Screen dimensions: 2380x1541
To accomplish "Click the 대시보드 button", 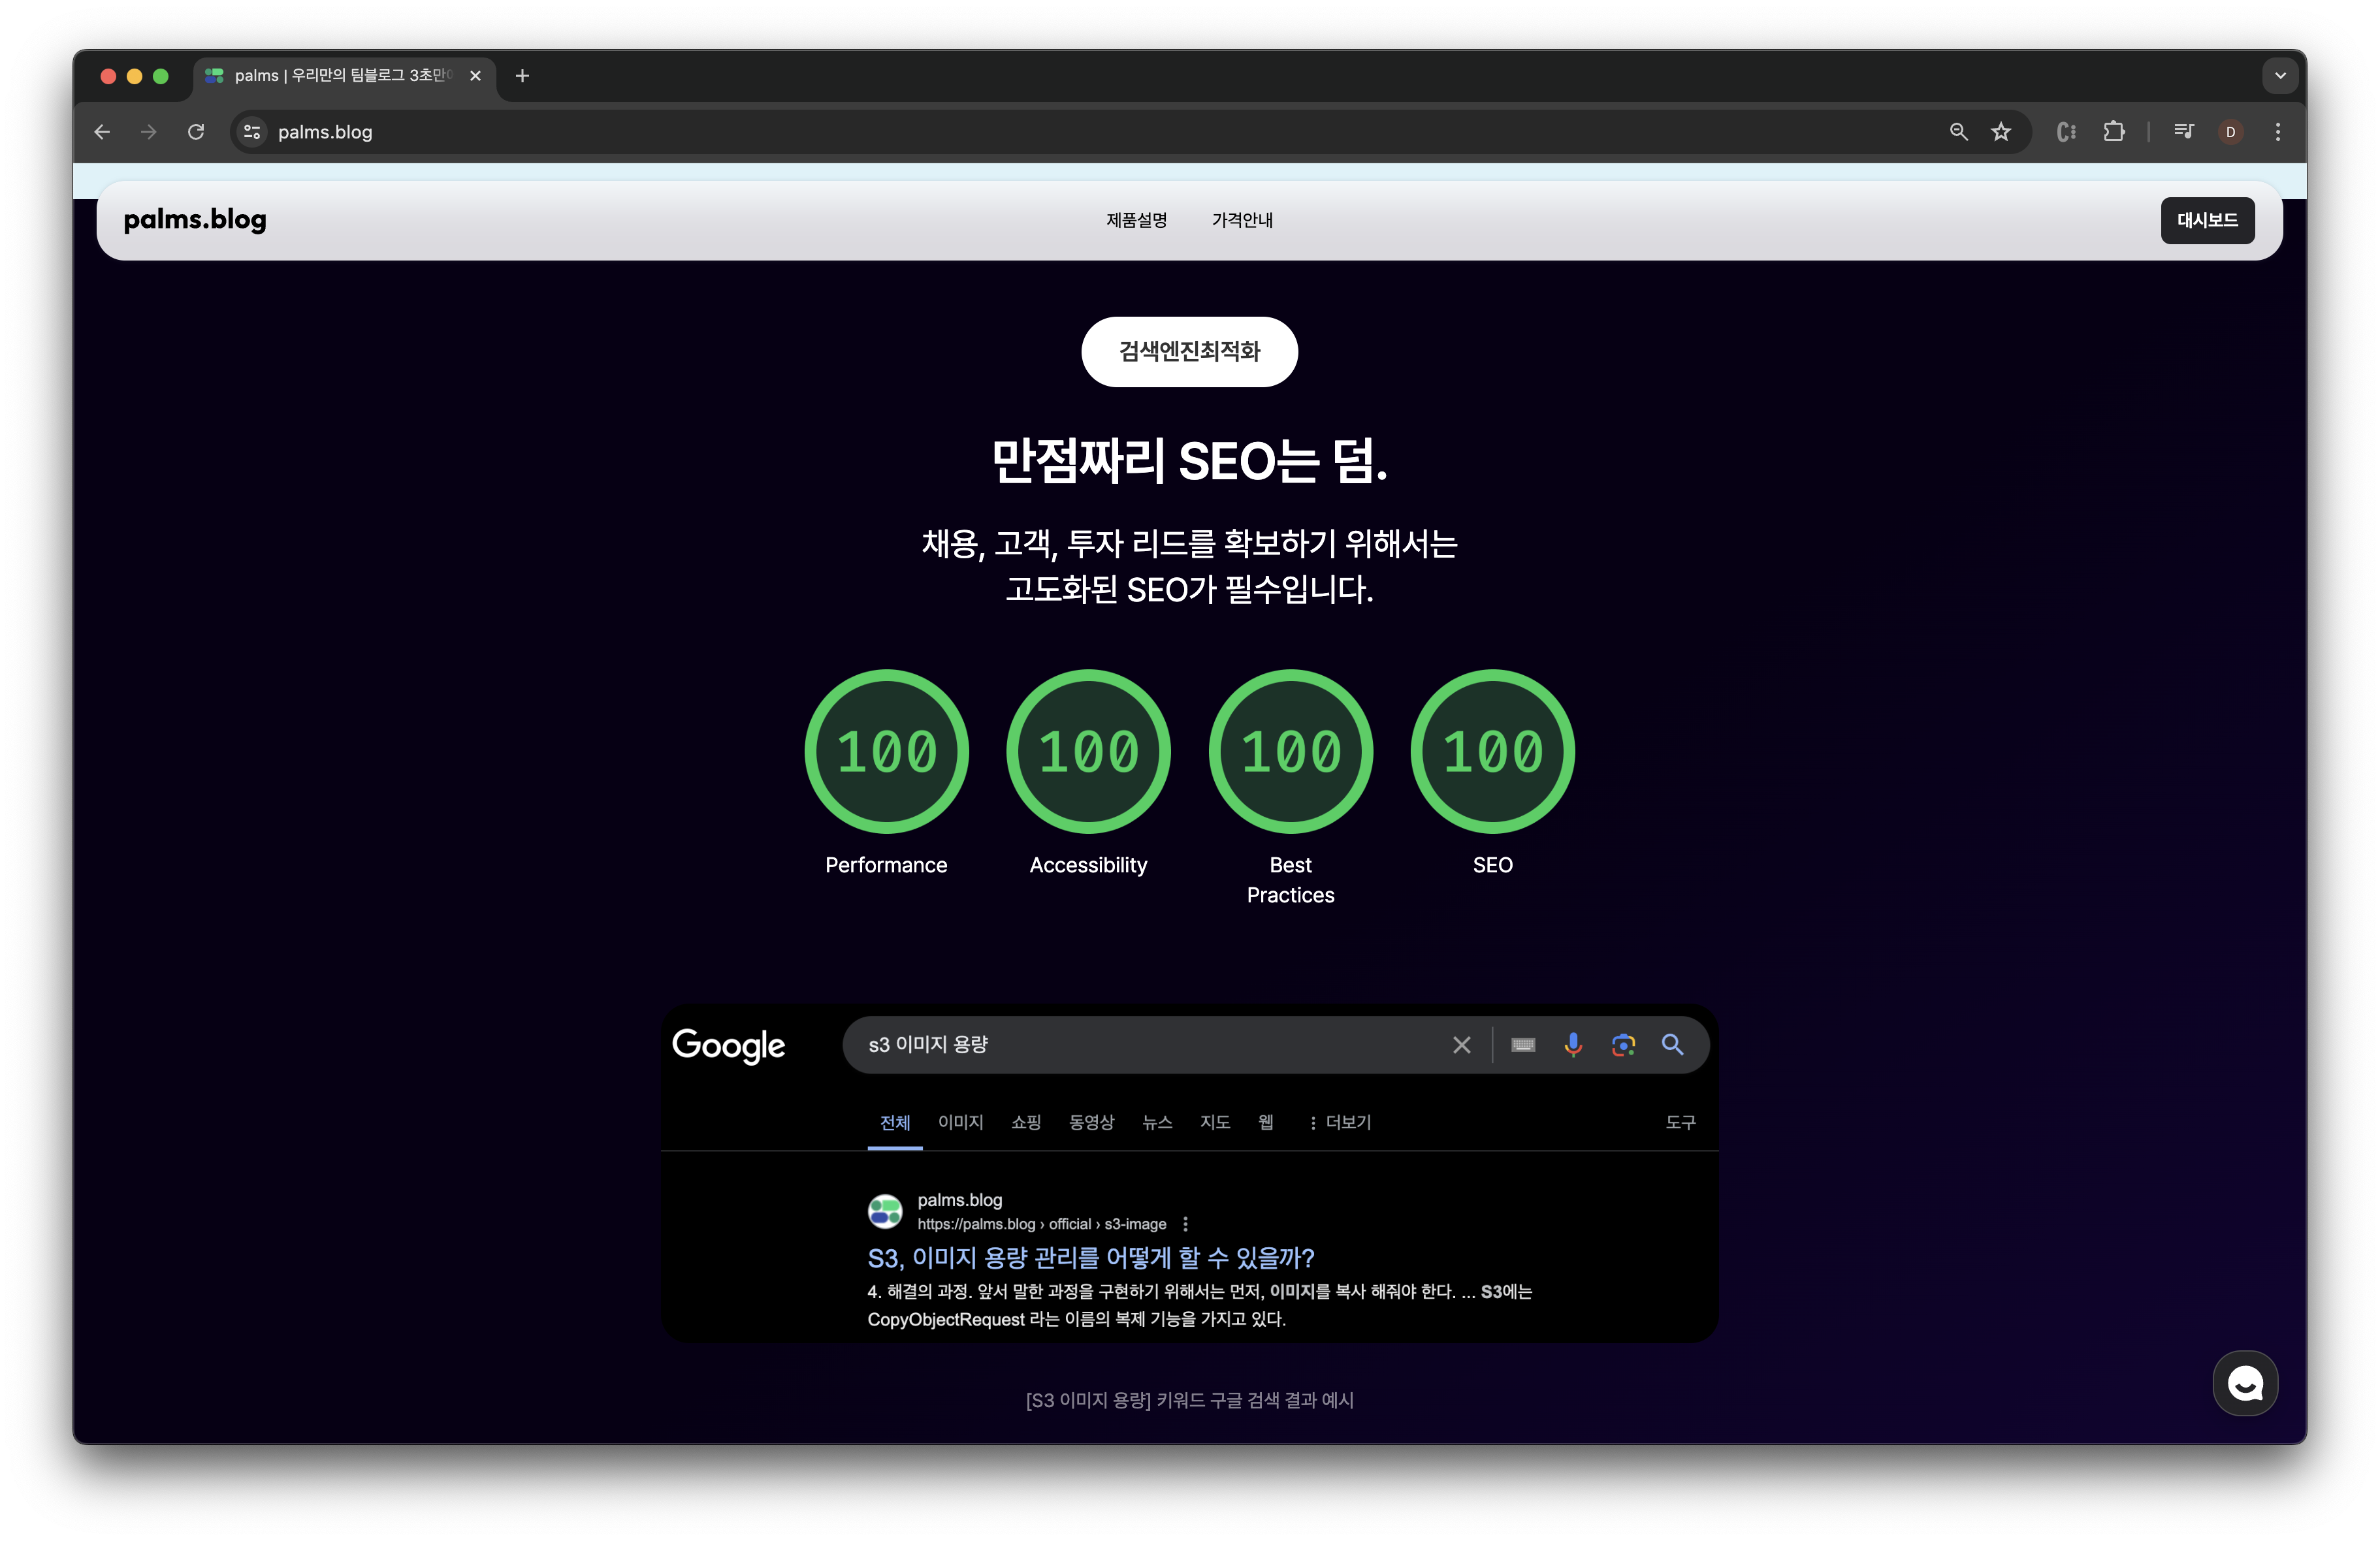I will 2207,220.
